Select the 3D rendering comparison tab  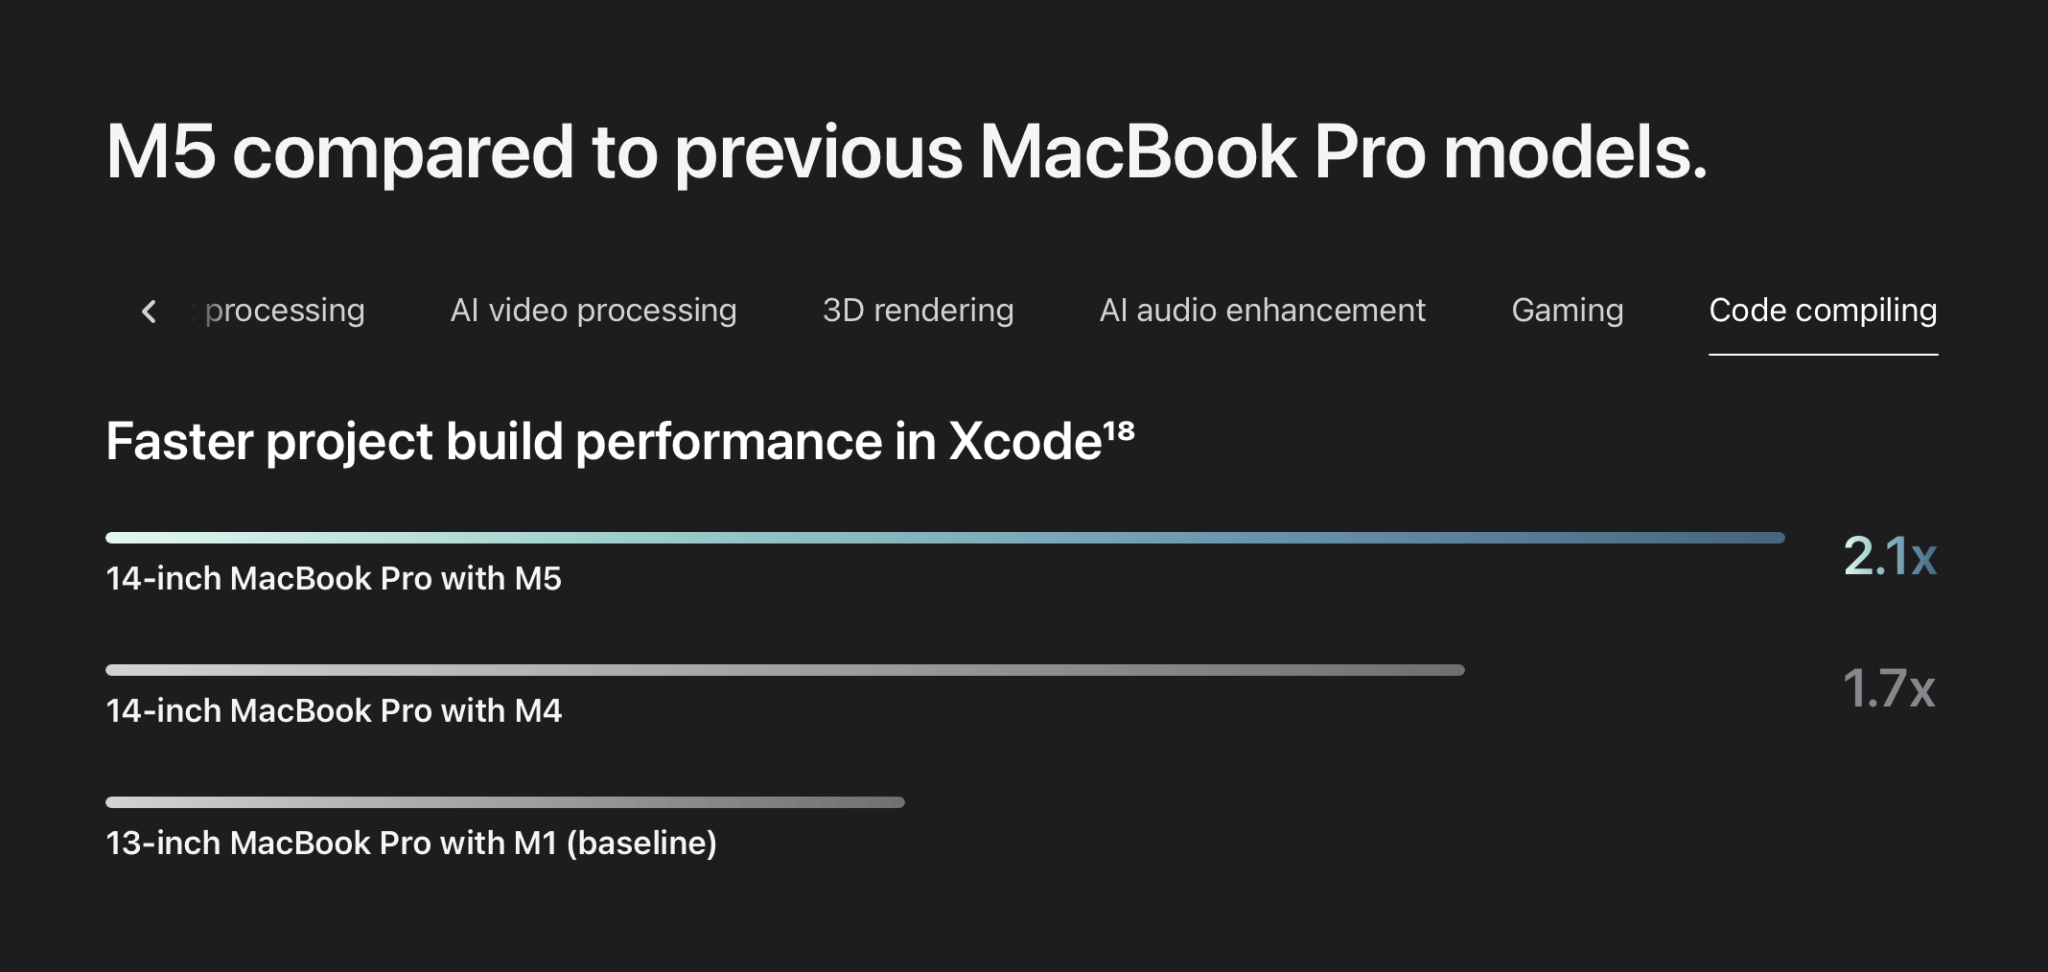(x=917, y=310)
